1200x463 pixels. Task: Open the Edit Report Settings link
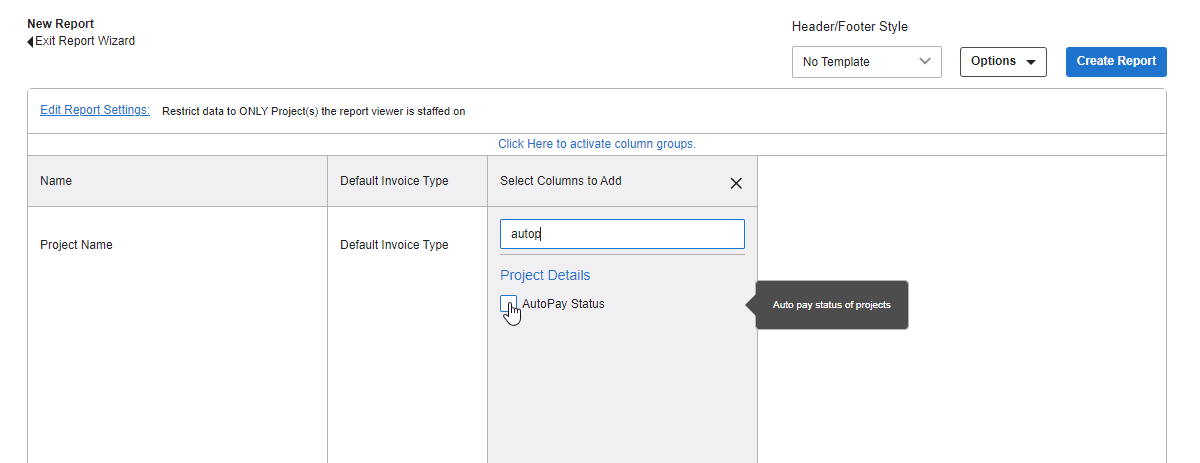[95, 110]
